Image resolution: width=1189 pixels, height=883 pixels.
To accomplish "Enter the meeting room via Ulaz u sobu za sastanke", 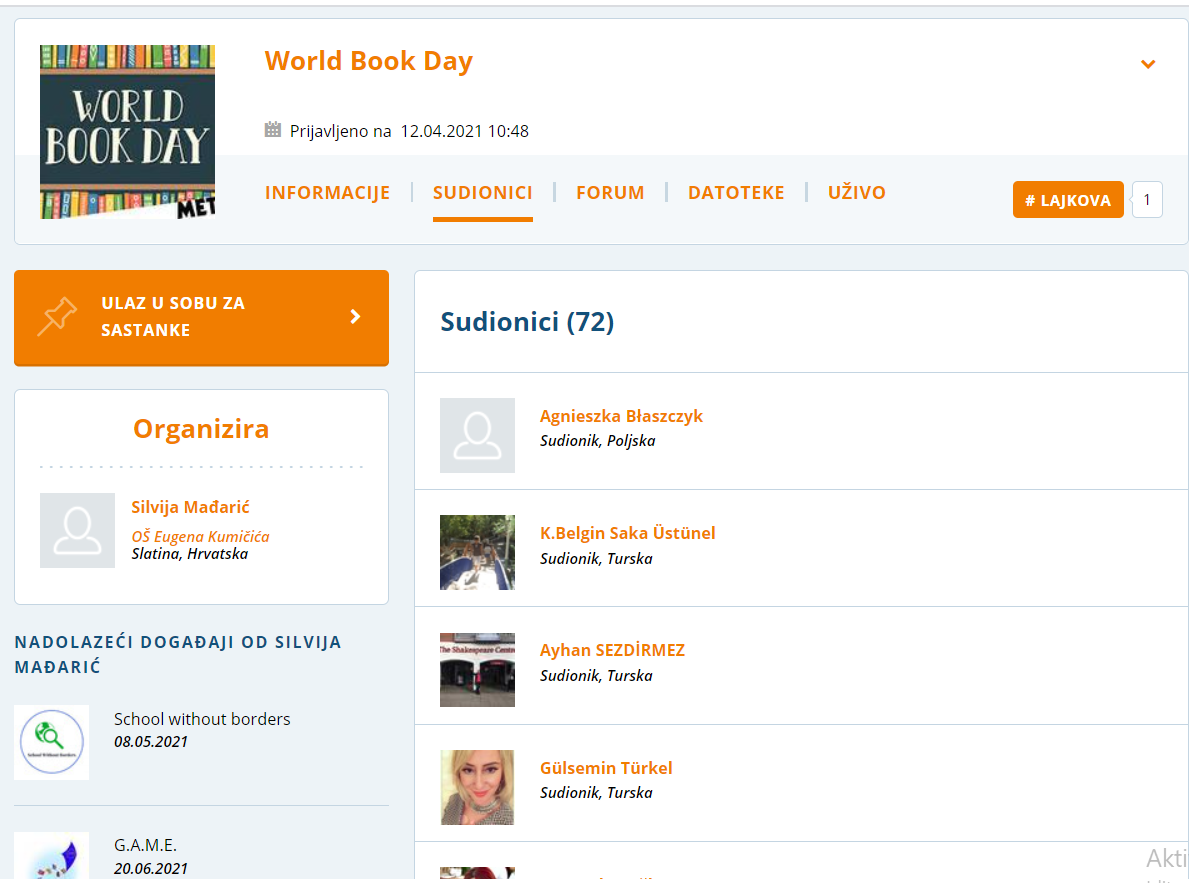I will pos(202,318).
